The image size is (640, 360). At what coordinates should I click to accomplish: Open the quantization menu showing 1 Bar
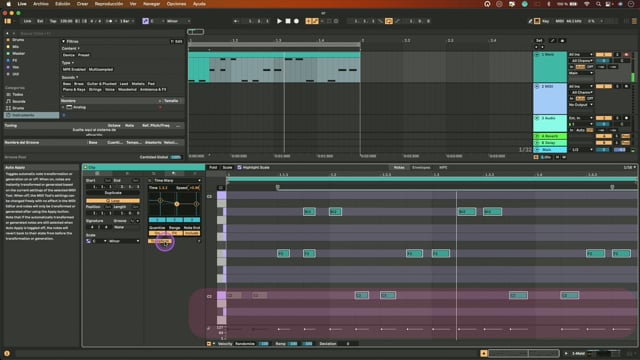(x=127, y=21)
